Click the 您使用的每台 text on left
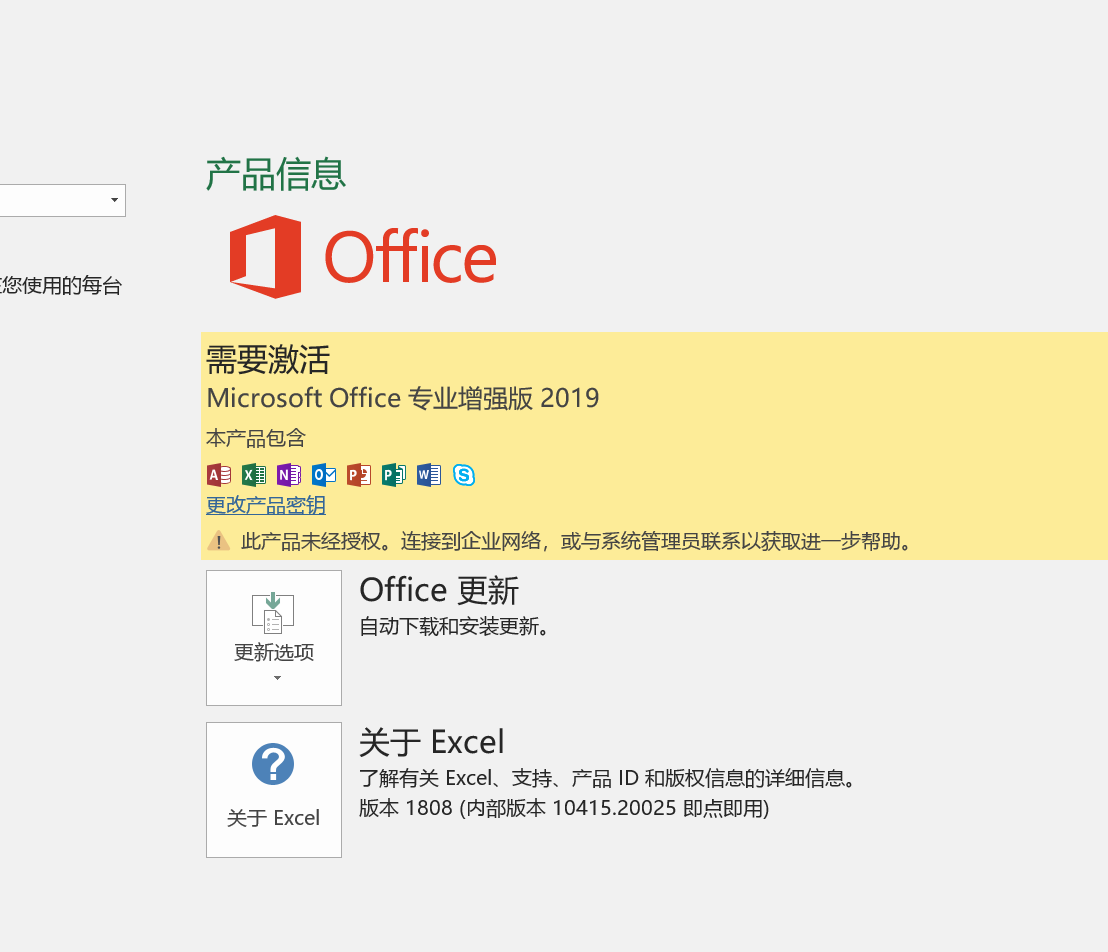 click(61, 286)
